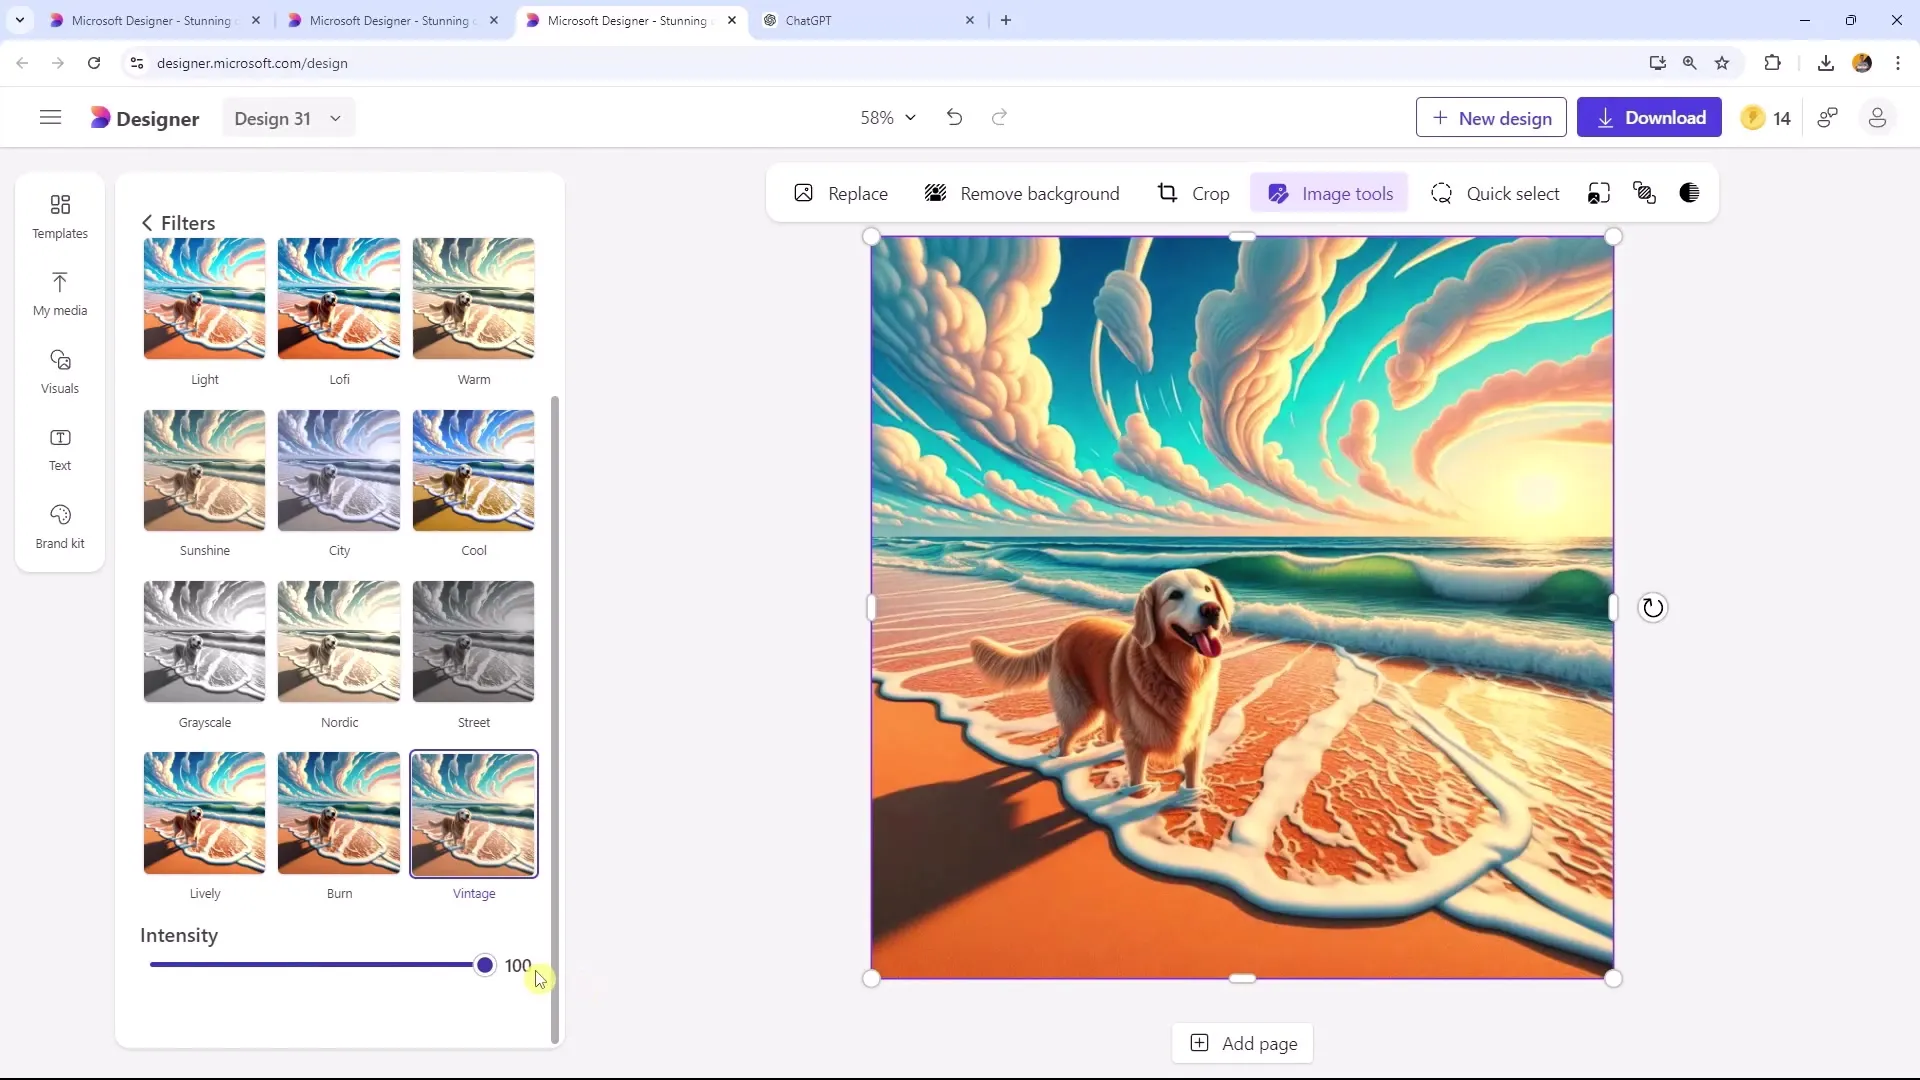This screenshot has height=1080, width=1920.
Task: Select the Replace image icon
Action: click(804, 194)
